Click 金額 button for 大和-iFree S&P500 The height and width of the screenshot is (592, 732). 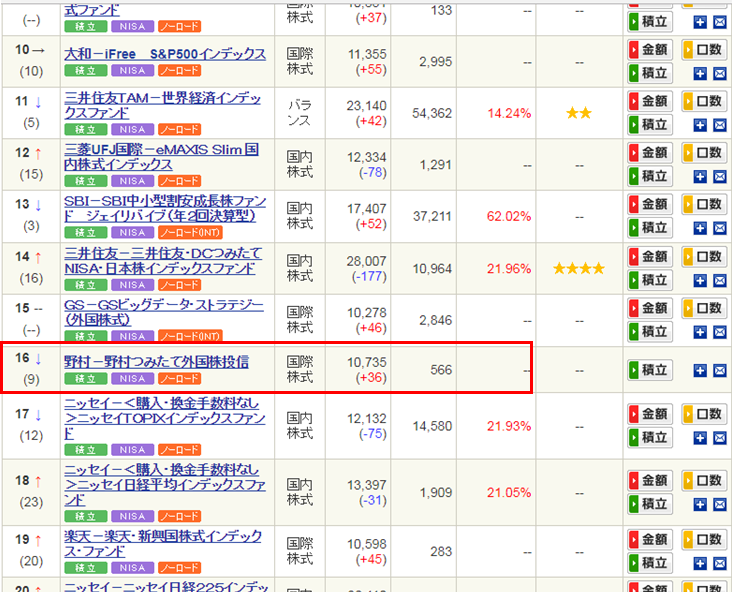(650, 49)
